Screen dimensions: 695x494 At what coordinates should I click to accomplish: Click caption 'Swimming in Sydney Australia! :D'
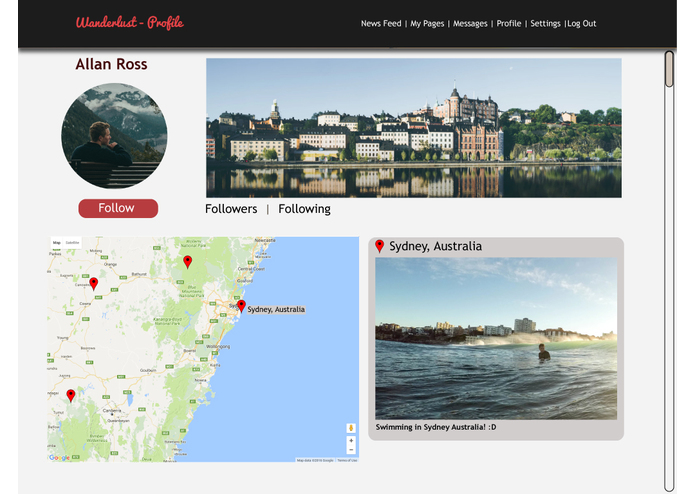click(x=436, y=427)
